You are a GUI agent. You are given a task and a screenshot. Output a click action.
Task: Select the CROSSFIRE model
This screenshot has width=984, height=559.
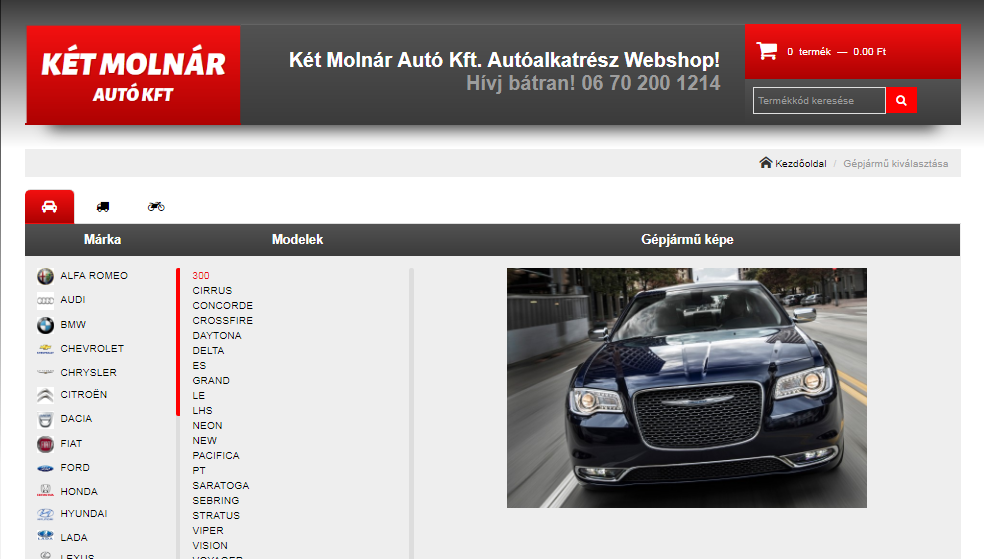(223, 321)
